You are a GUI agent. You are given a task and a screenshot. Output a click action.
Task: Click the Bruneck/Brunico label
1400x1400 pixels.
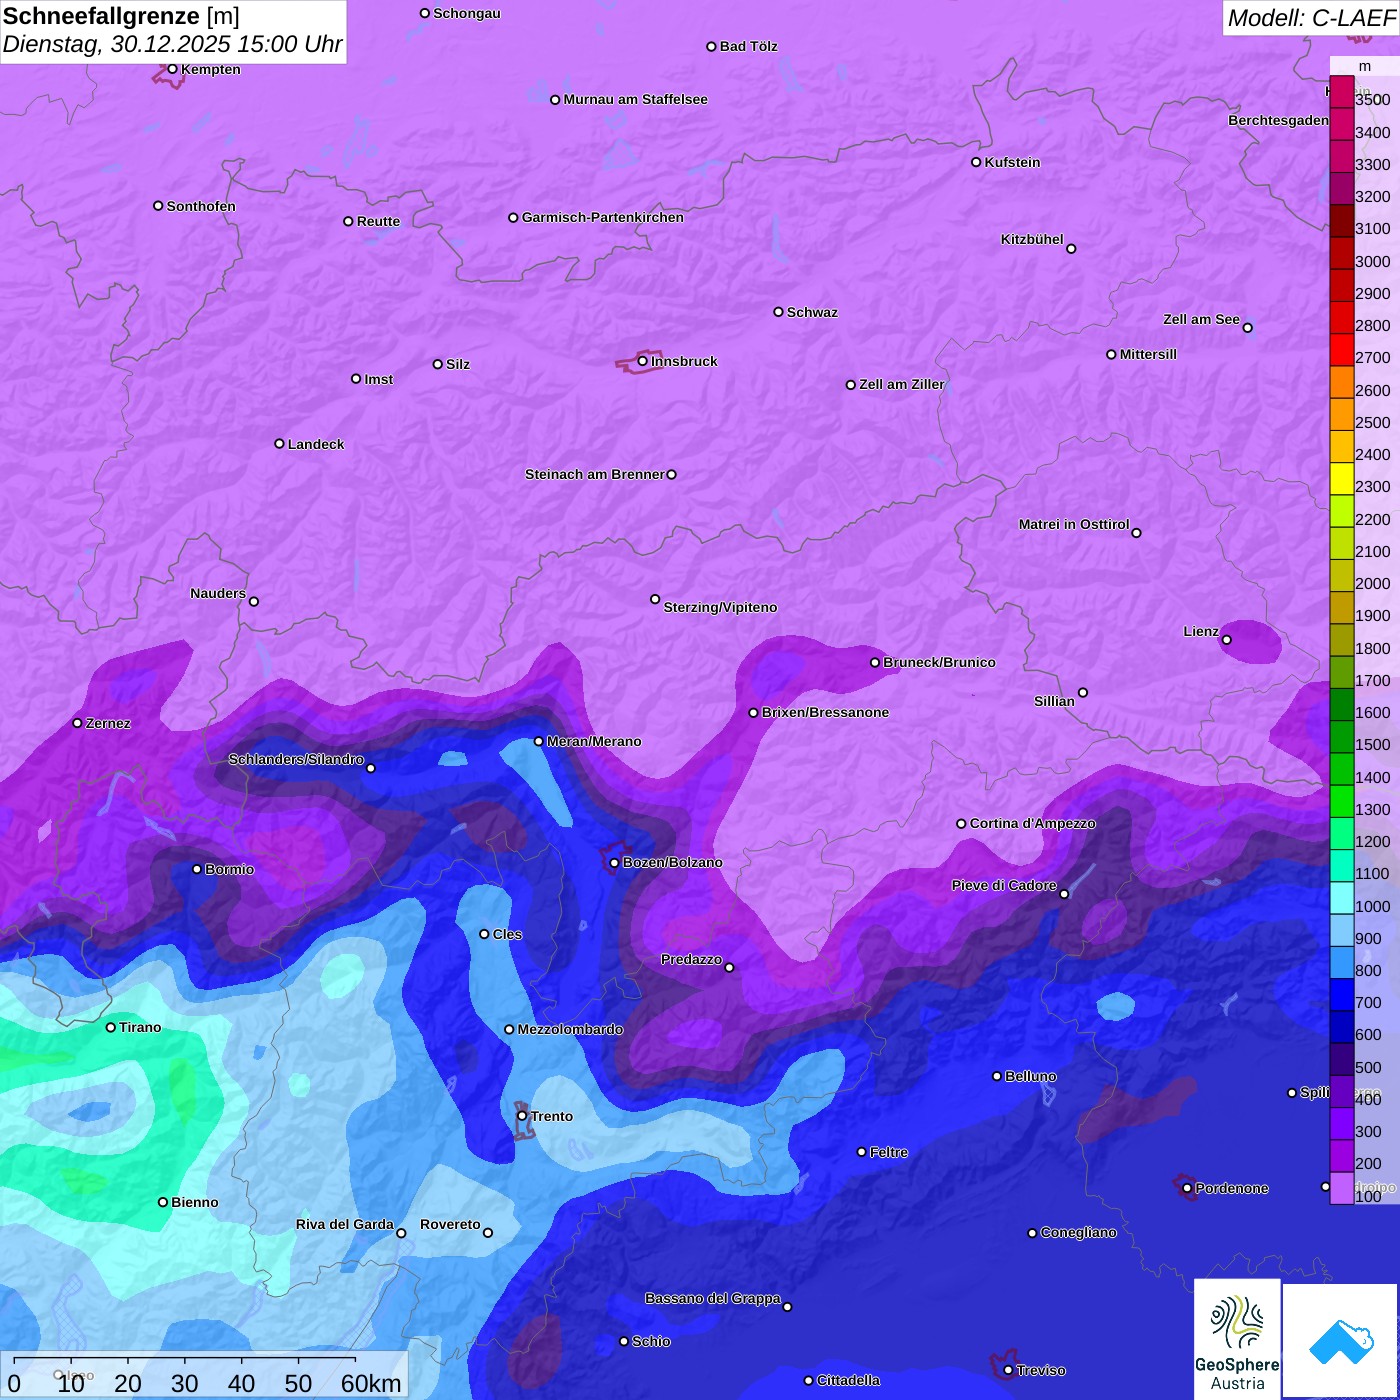(x=939, y=662)
